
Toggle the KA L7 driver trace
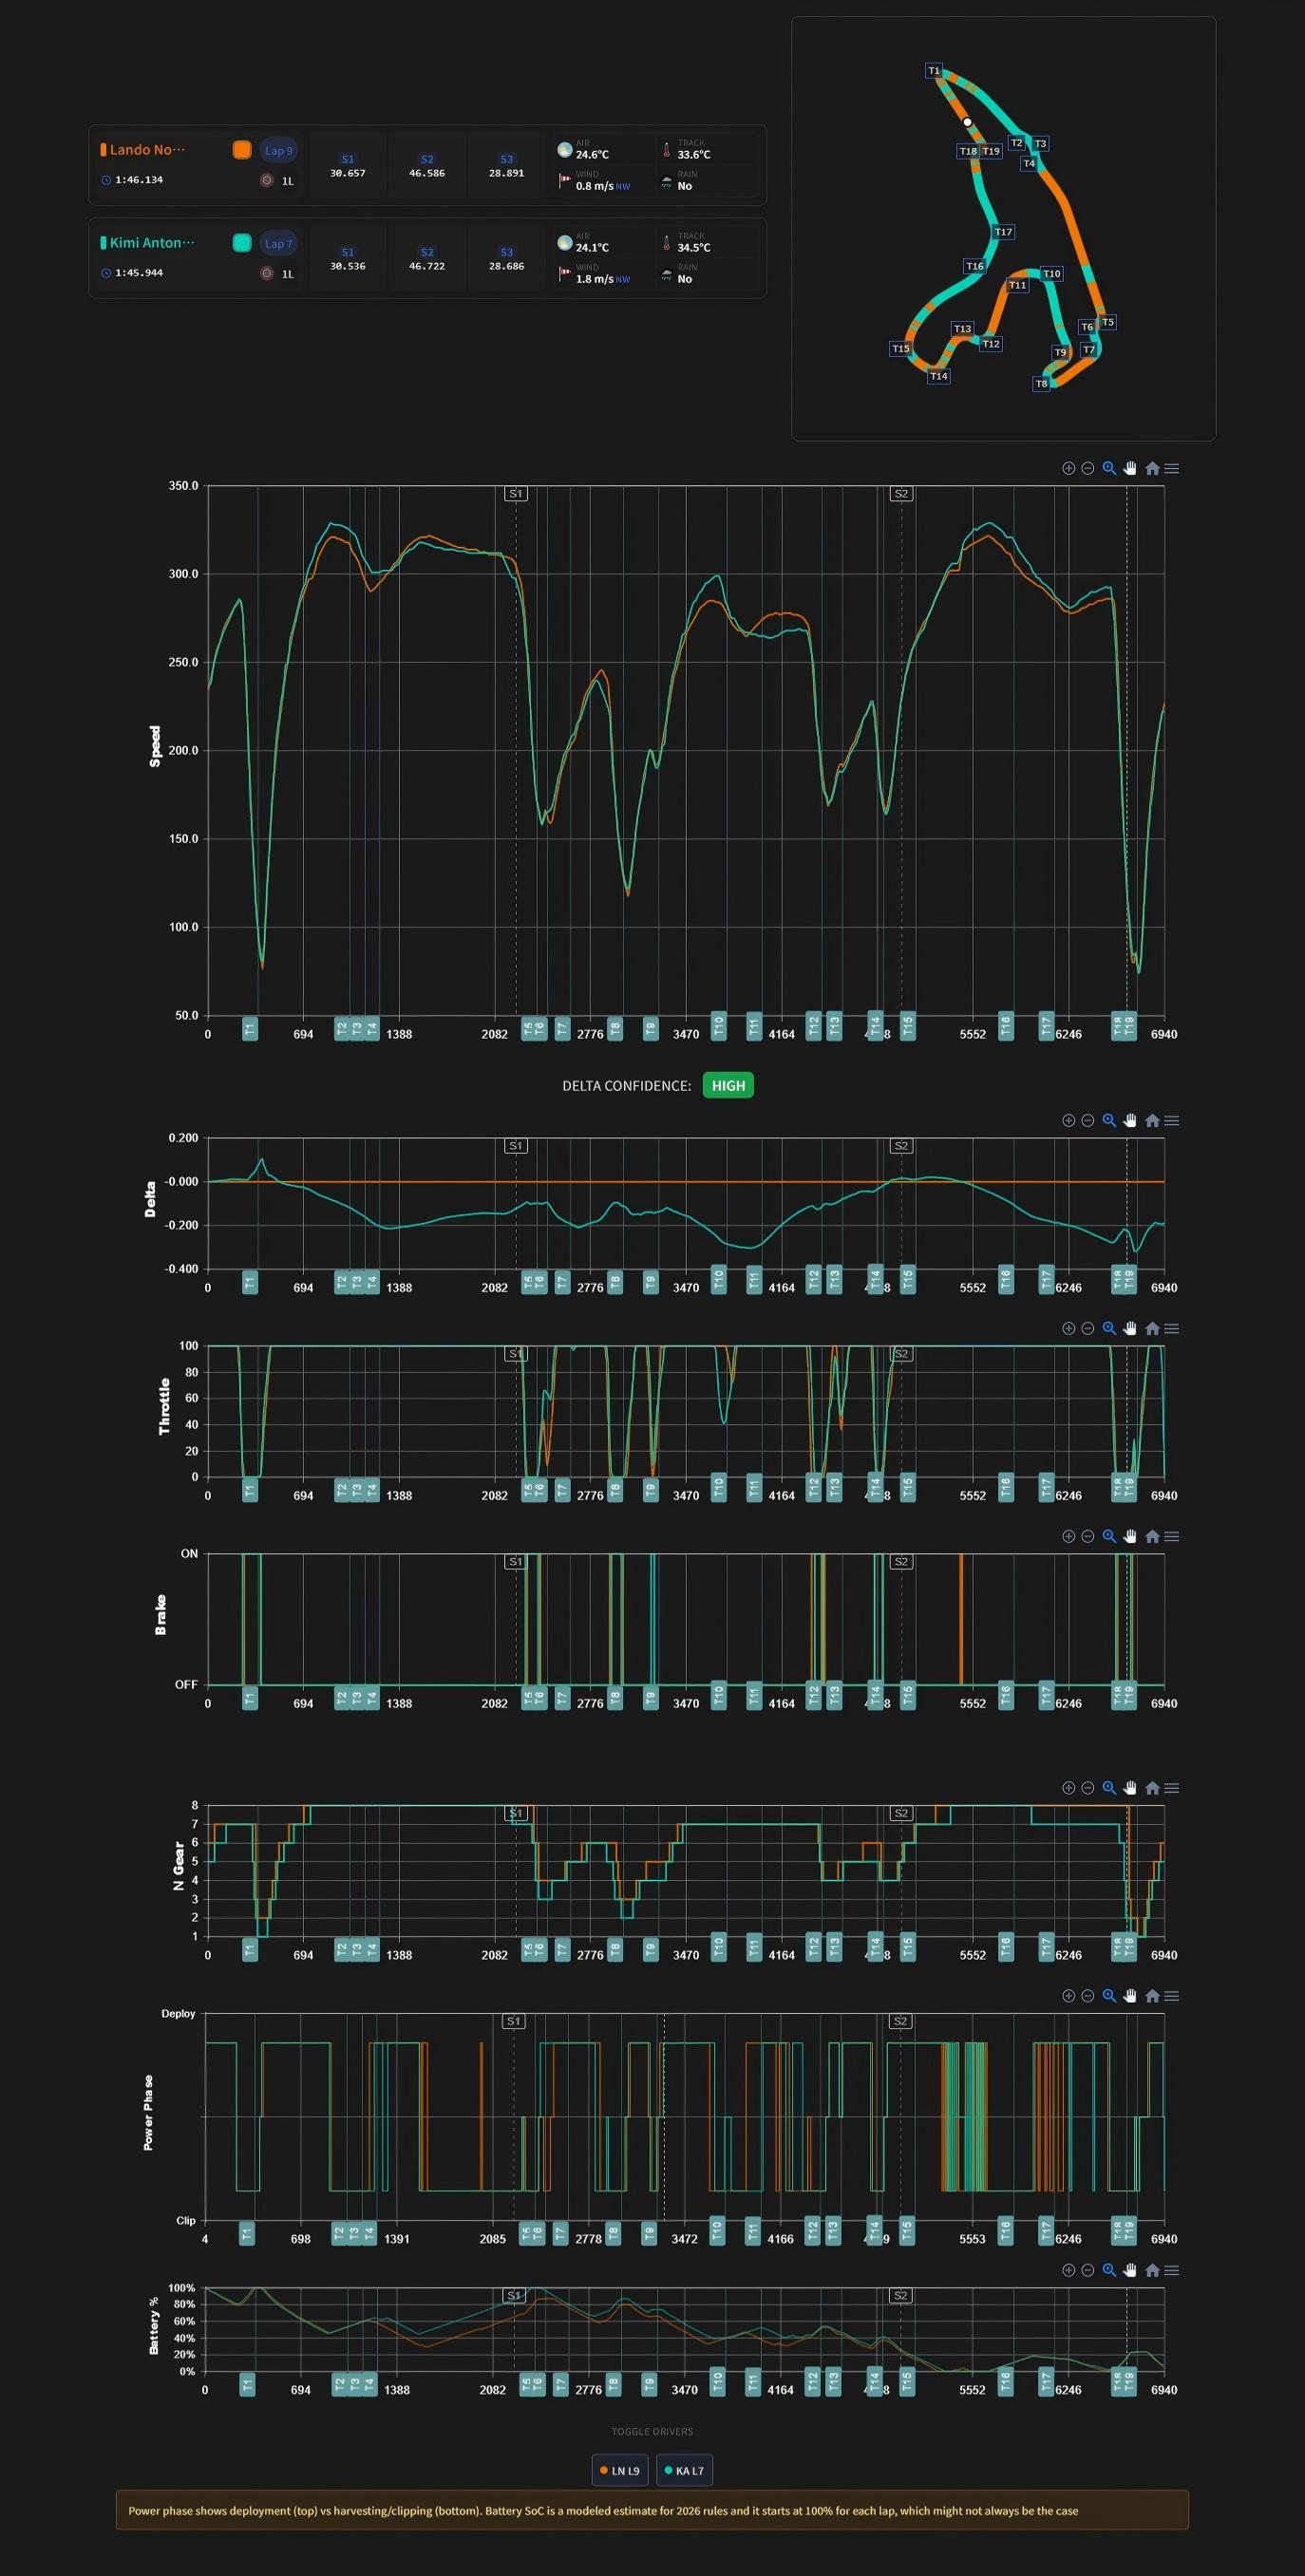point(685,2470)
